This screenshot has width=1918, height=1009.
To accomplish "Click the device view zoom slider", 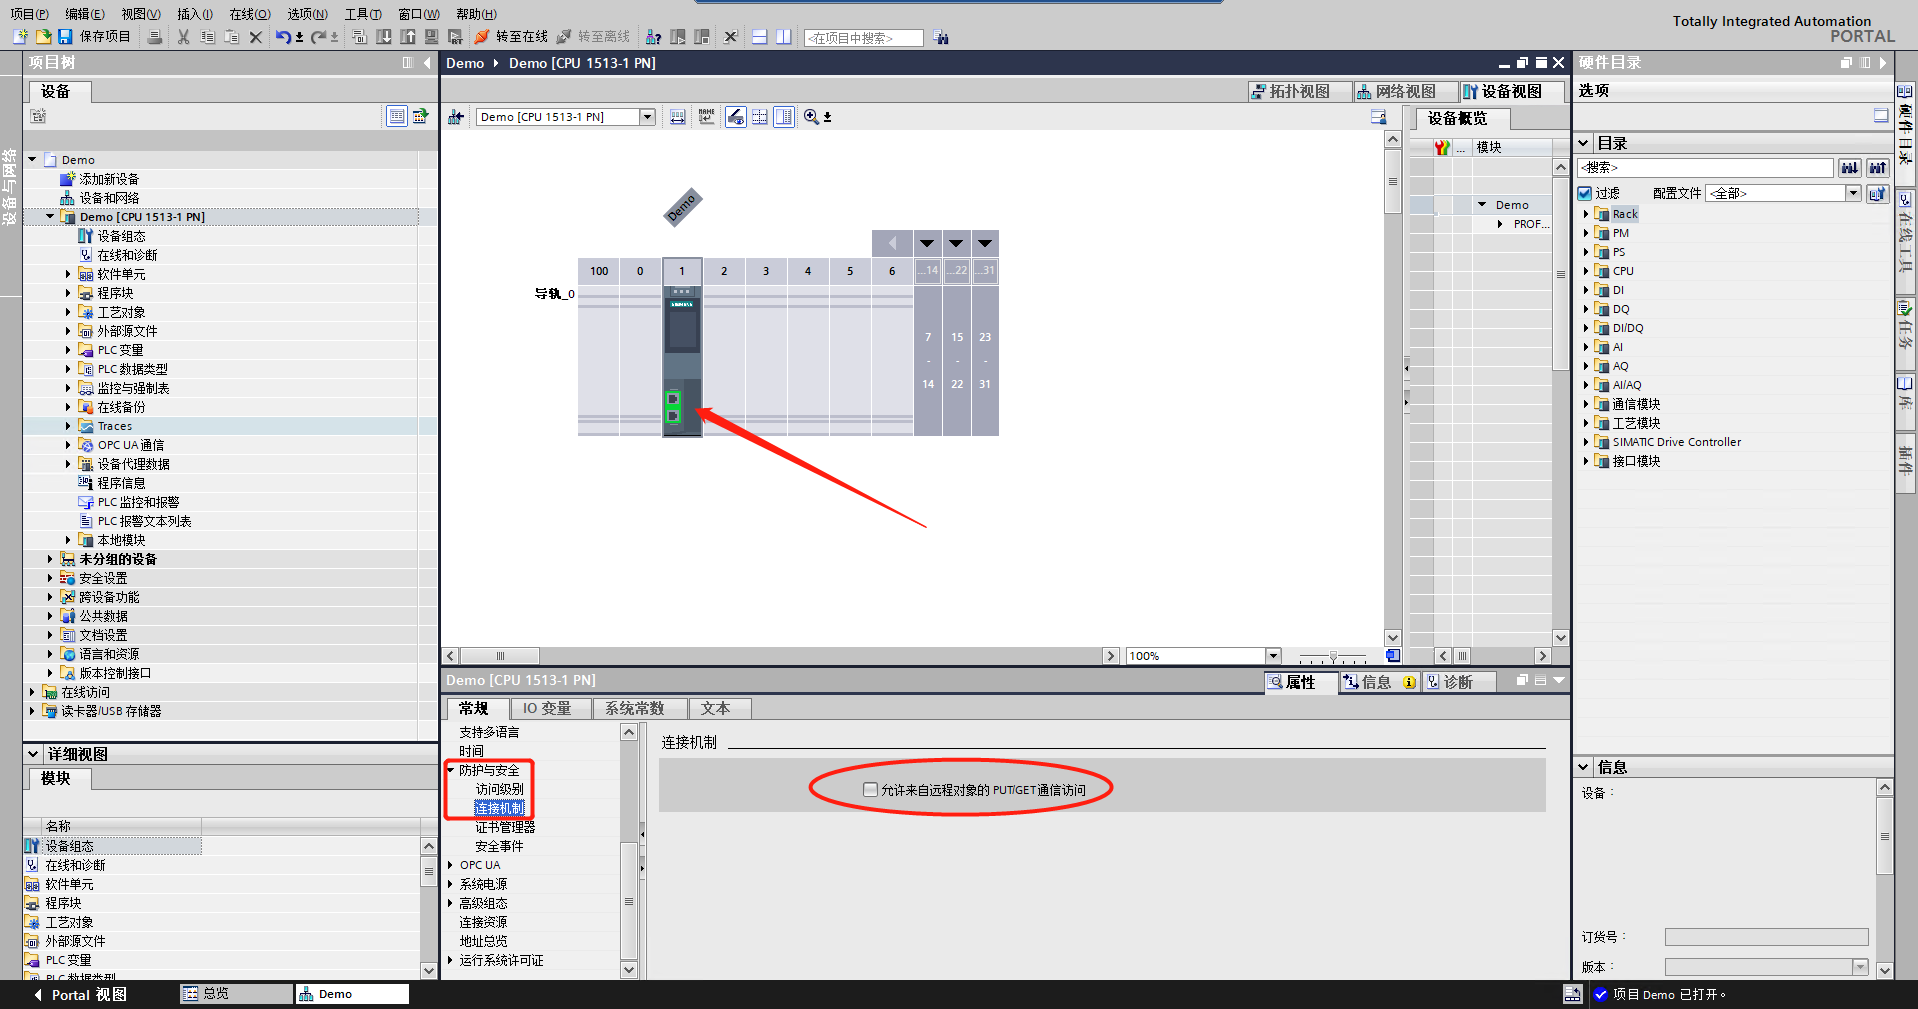I will point(1333,657).
